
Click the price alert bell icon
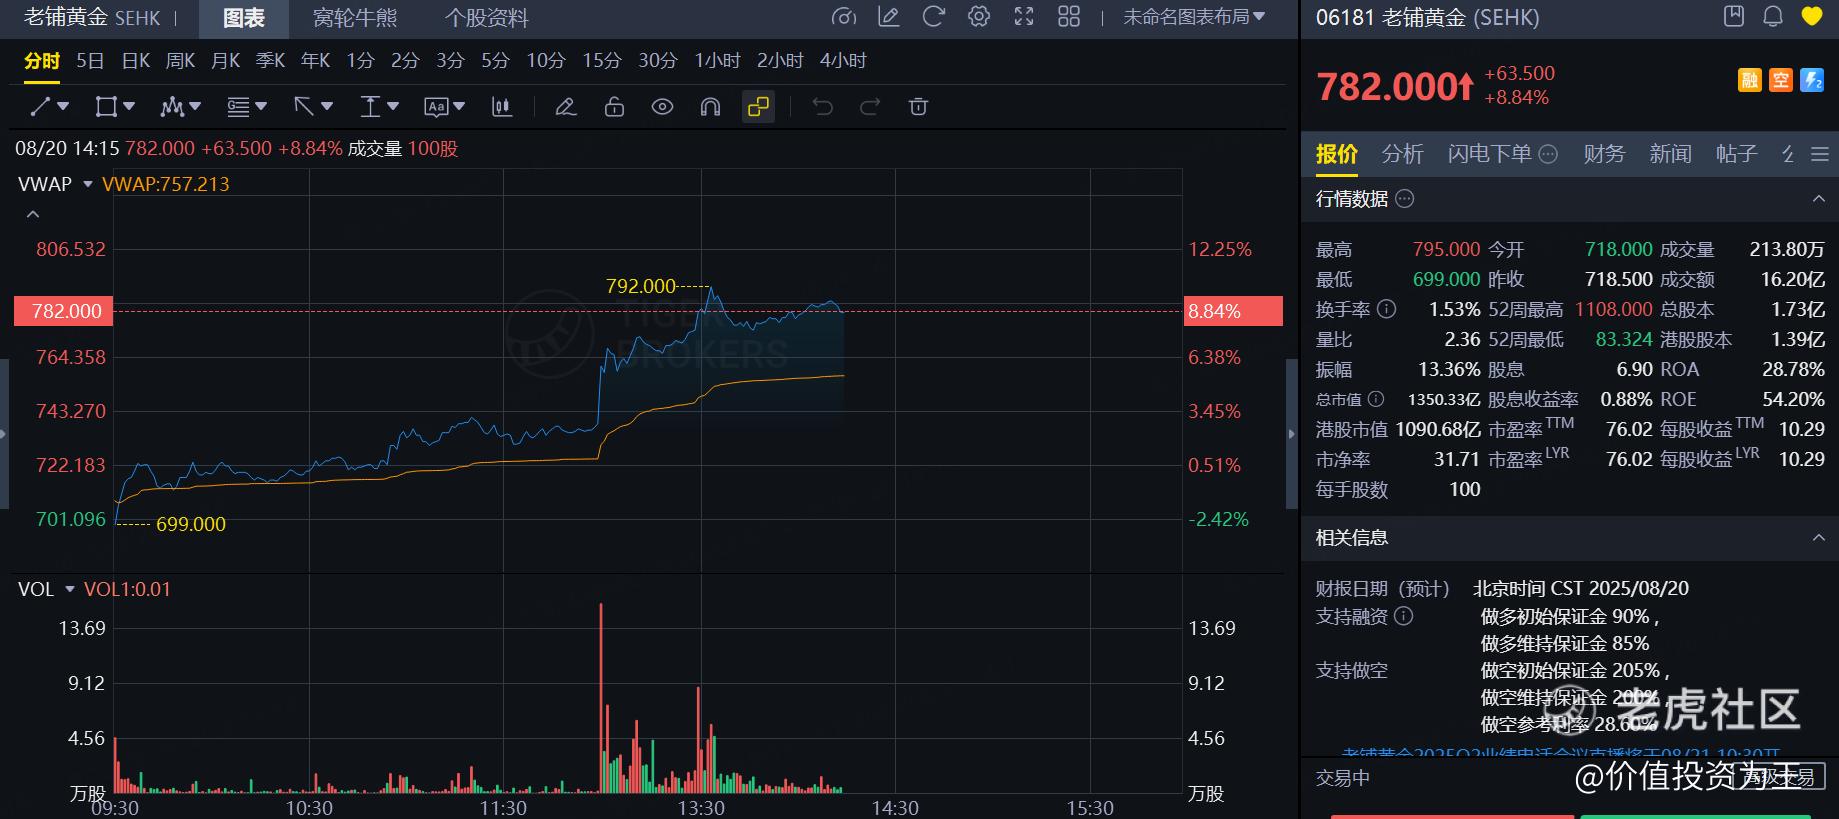pos(1773,17)
